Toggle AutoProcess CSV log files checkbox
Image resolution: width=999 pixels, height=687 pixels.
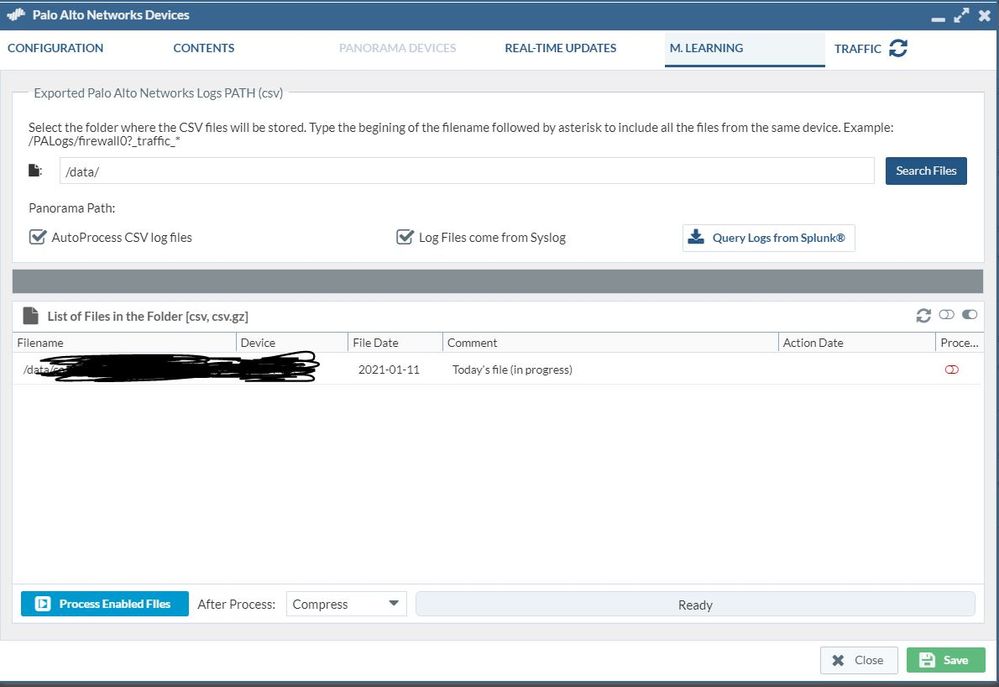[x=38, y=237]
